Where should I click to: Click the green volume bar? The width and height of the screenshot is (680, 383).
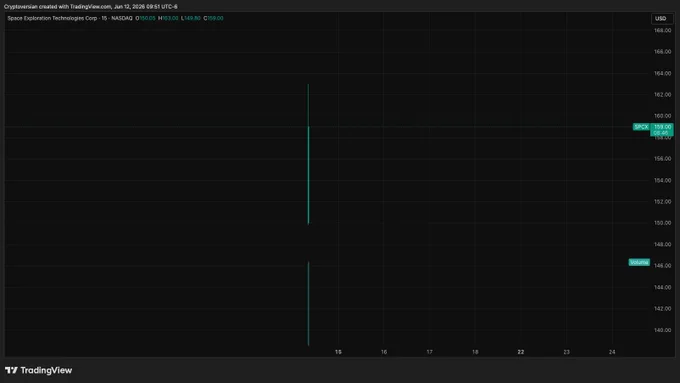[308, 304]
